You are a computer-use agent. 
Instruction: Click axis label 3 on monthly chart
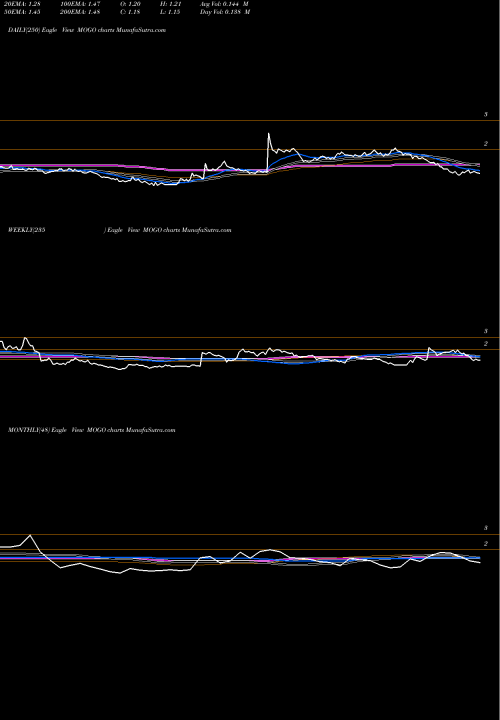coord(485,528)
